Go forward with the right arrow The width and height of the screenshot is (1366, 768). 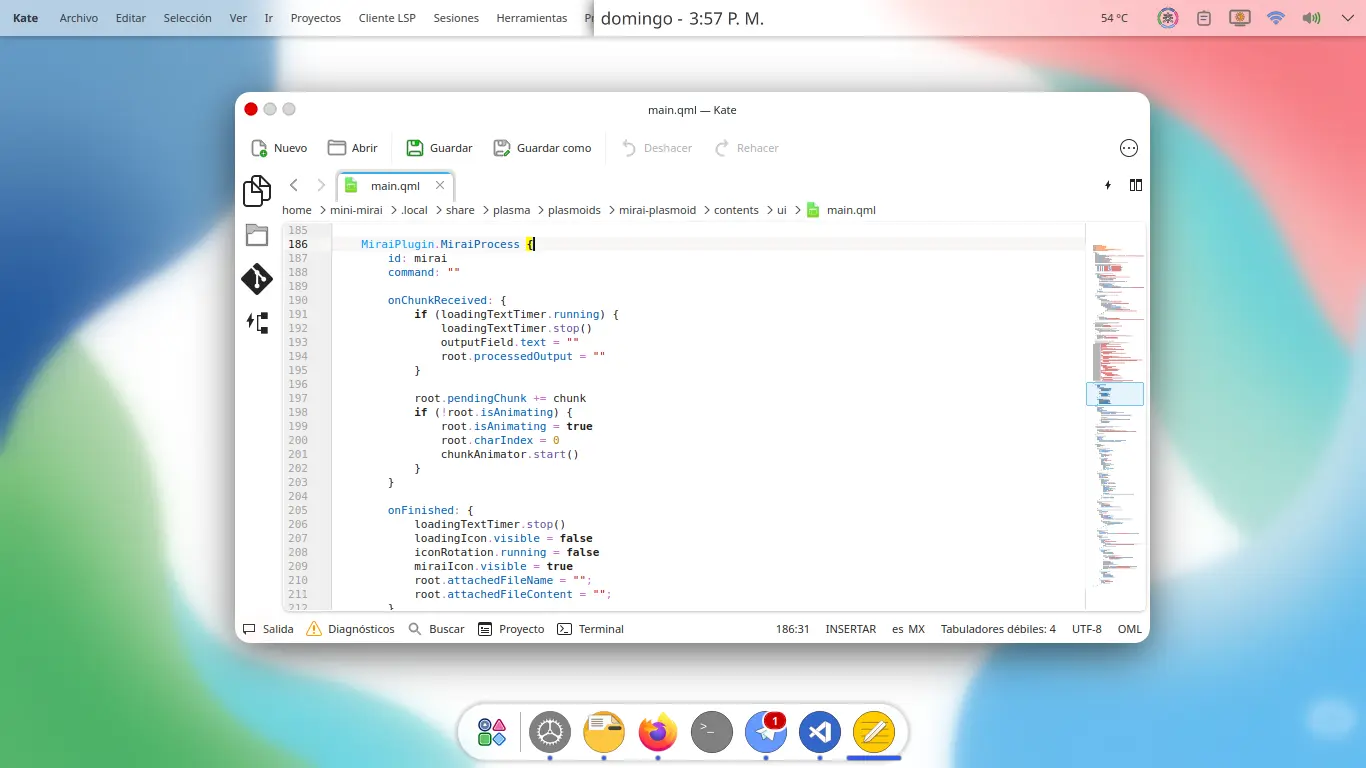click(321, 185)
